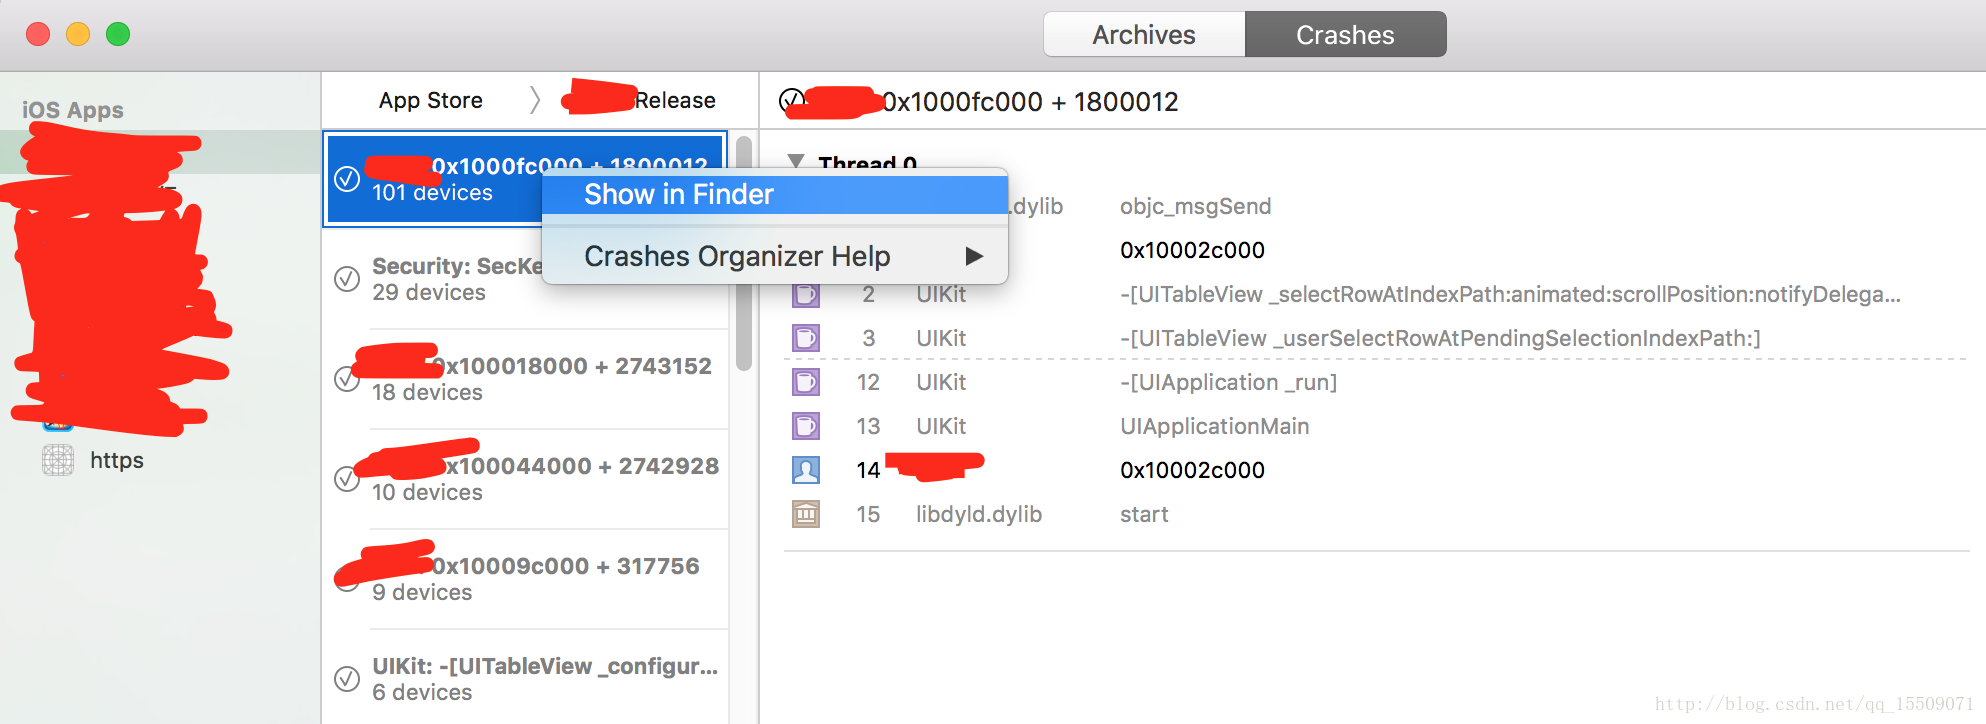Click yellow minimize window button
The width and height of the screenshot is (1986, 724).
point(78,34)
